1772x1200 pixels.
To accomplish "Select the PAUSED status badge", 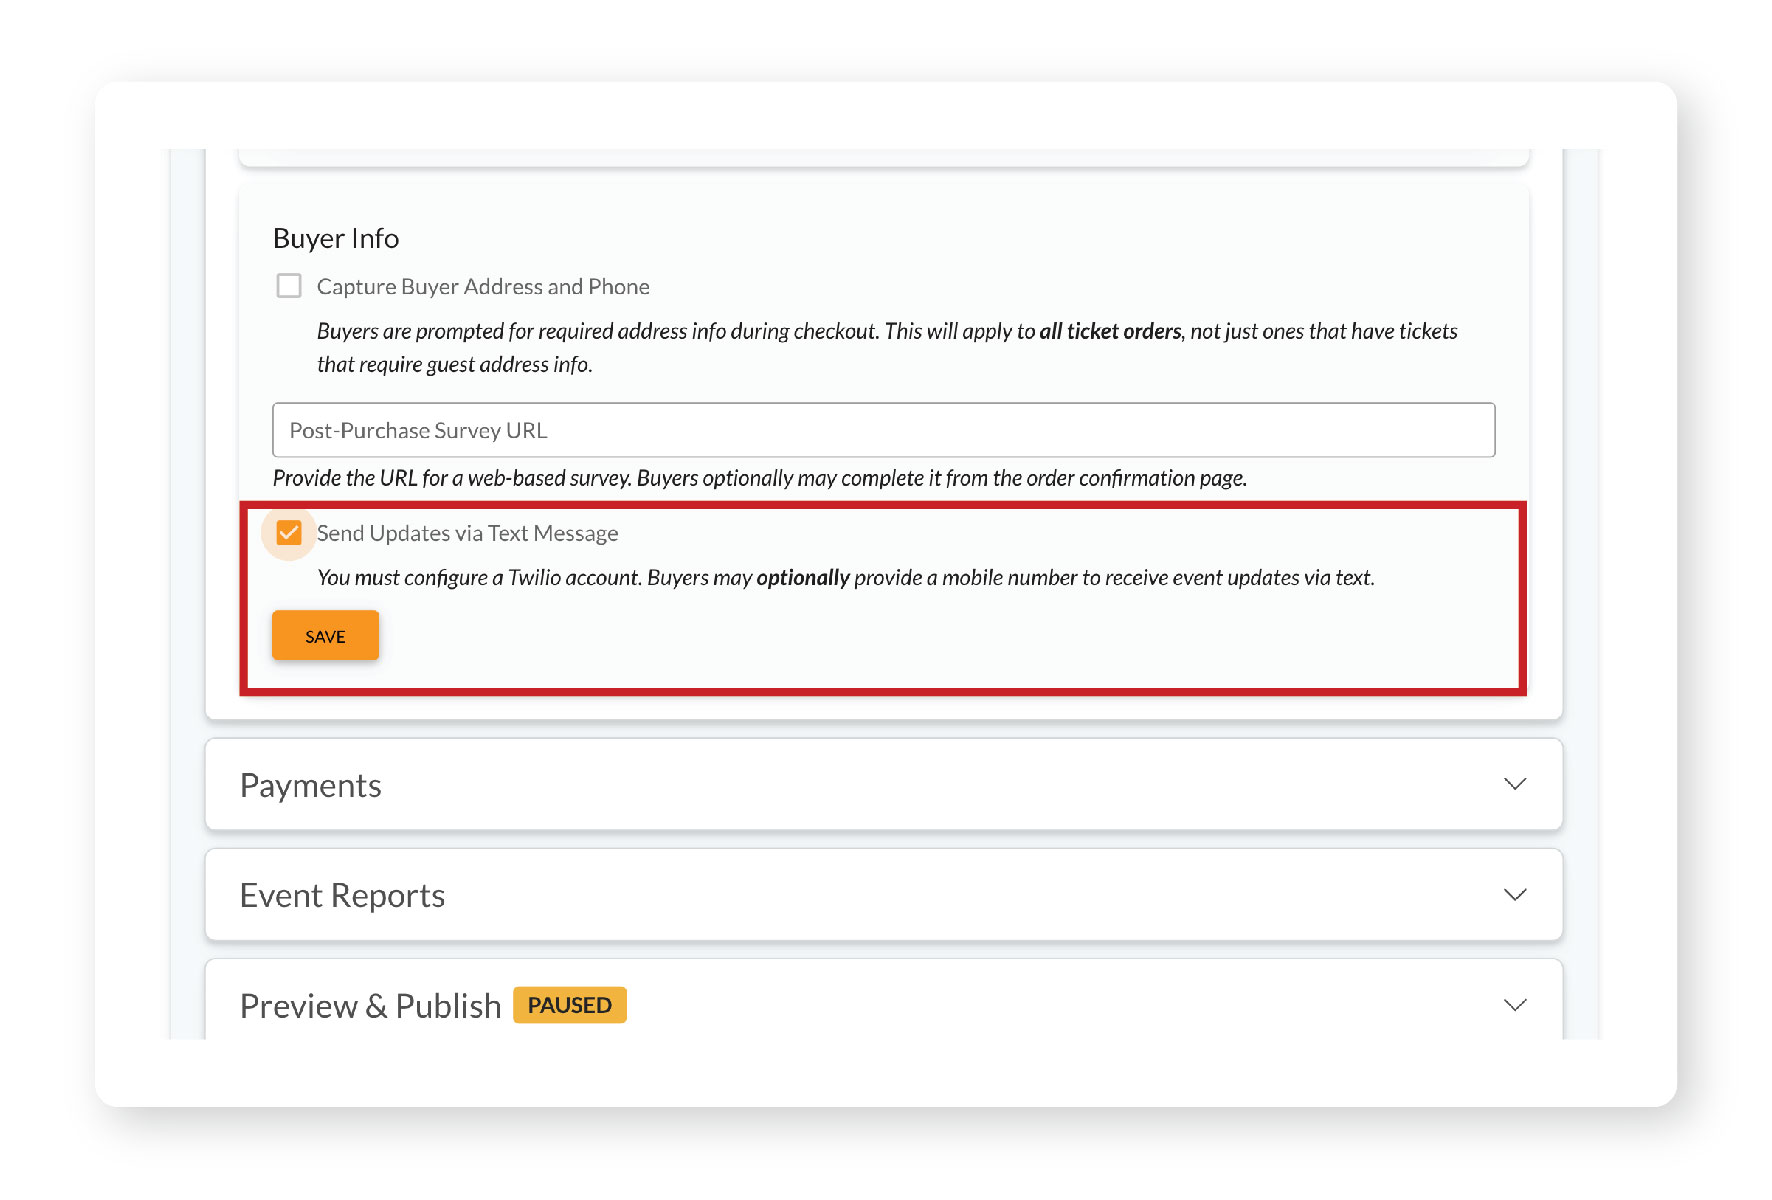I will tap(570, 1005).
